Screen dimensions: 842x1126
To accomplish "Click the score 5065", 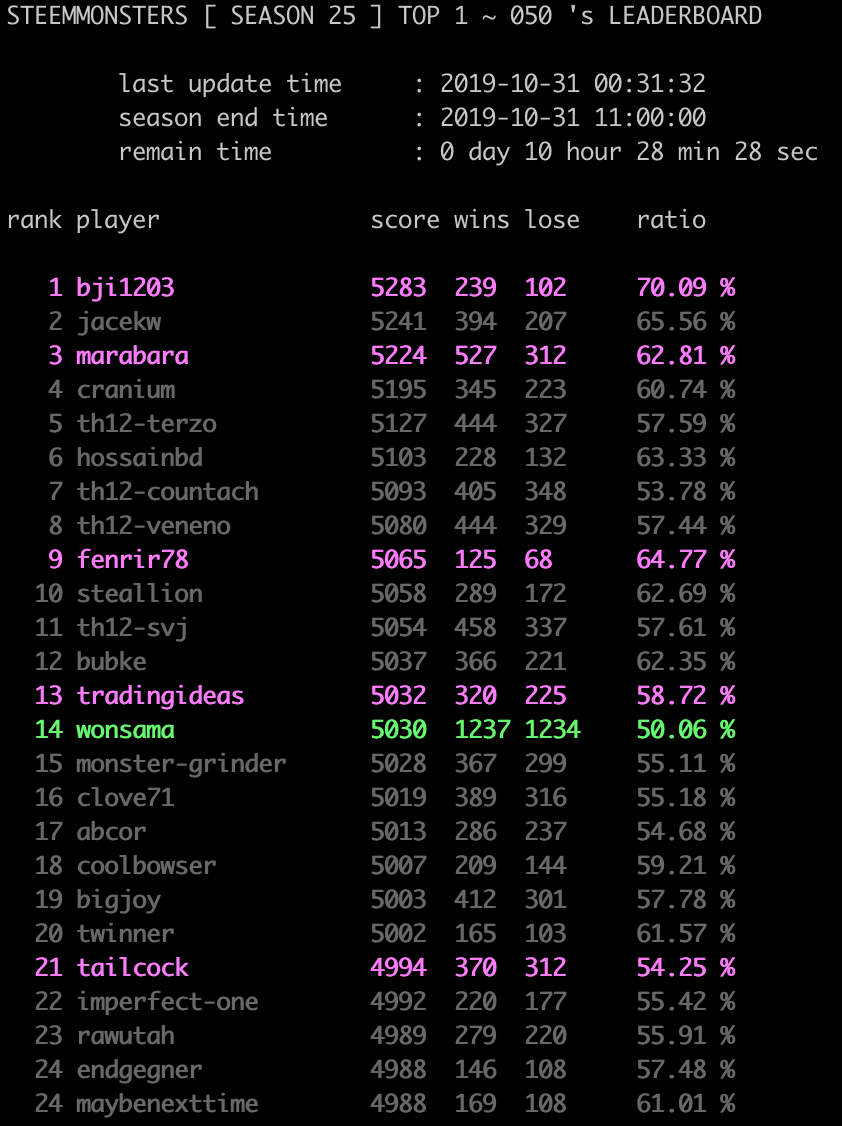I will [x=398, y=559].
